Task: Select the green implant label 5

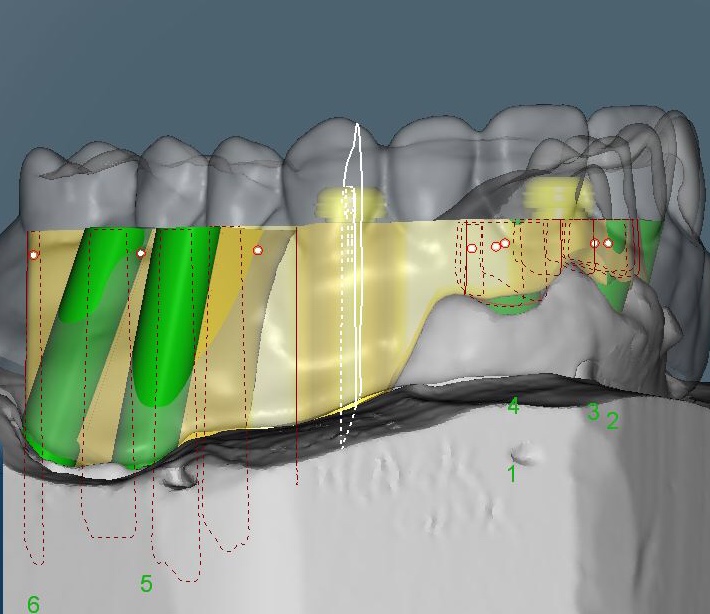Action: (x=146, y=584)
